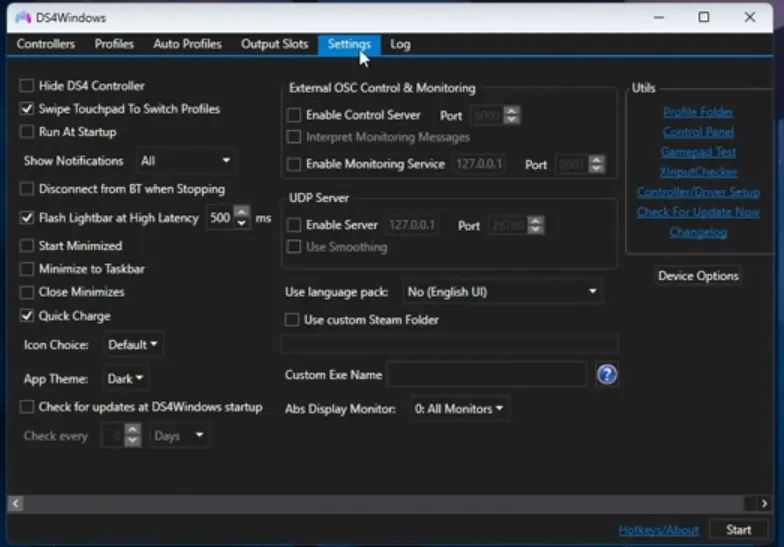This screenshot has height=547, width=784.
Task: Click left arrow of horizontal scrollbar
Action: [x=15, y=503]
